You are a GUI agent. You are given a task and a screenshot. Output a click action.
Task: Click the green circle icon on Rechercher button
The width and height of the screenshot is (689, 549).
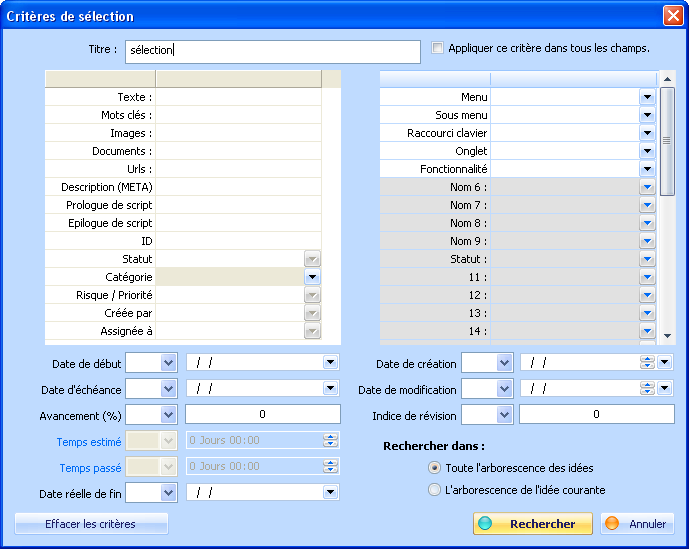click(485, 524)
